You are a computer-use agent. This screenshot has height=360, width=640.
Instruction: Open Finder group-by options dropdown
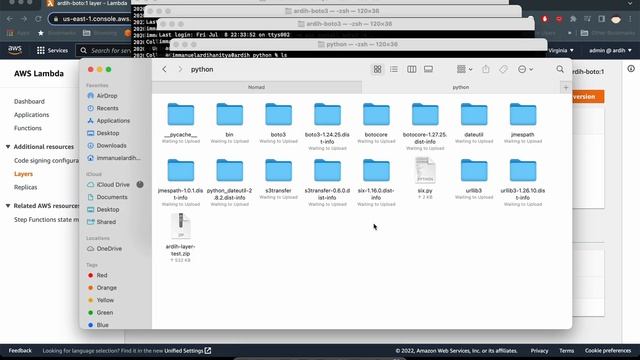click(464, 69)
